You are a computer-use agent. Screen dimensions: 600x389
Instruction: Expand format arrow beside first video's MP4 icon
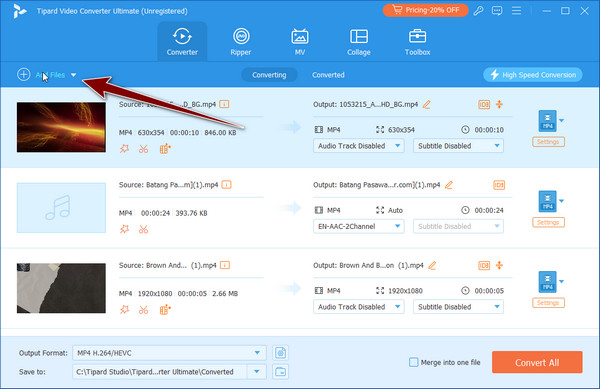click(561, 120)
